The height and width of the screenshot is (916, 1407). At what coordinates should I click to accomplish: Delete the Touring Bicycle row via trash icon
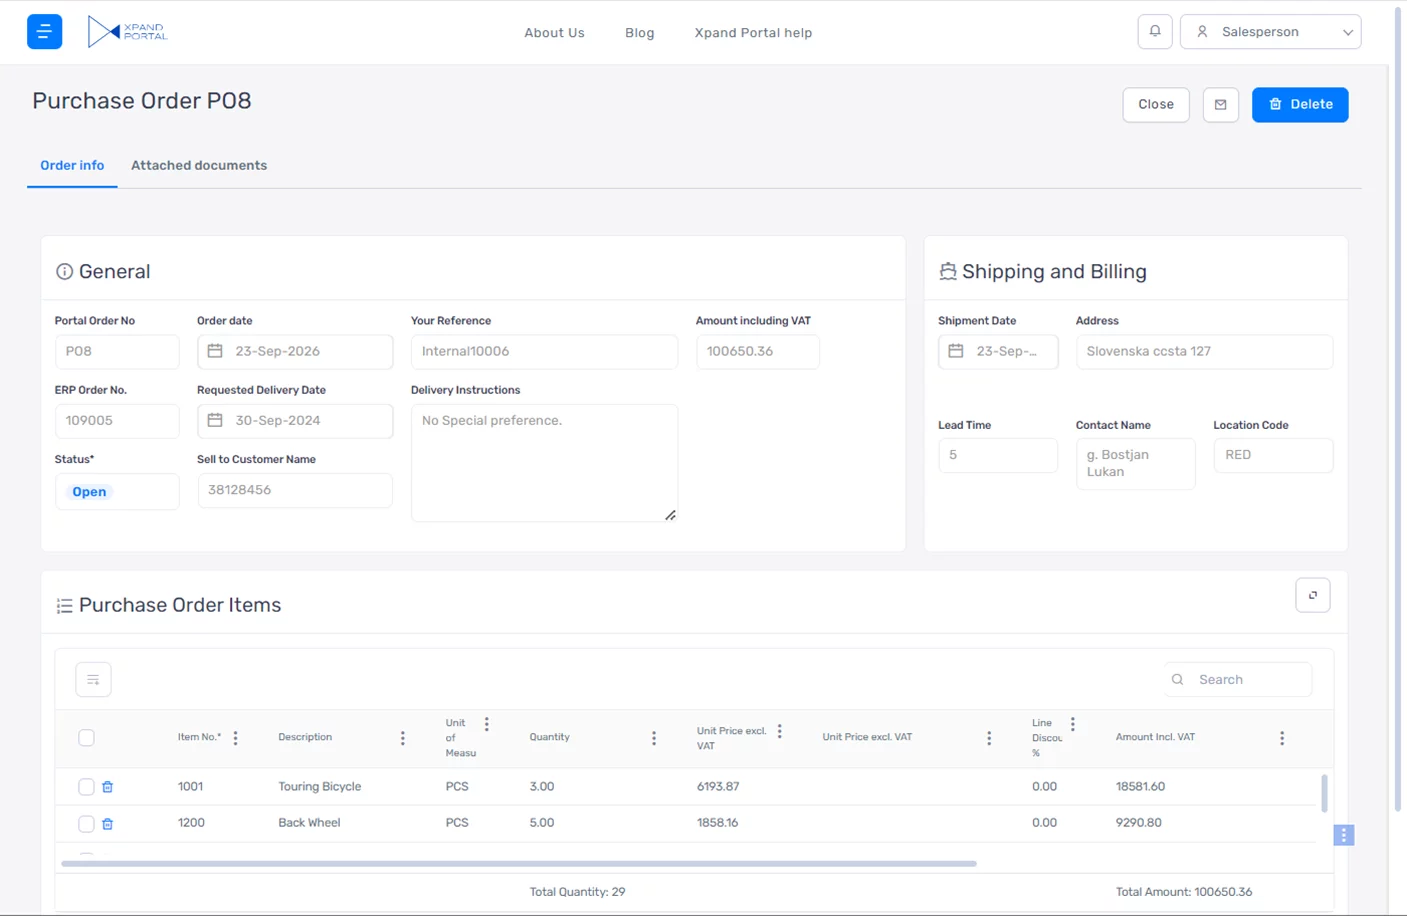tap(108, 787)
